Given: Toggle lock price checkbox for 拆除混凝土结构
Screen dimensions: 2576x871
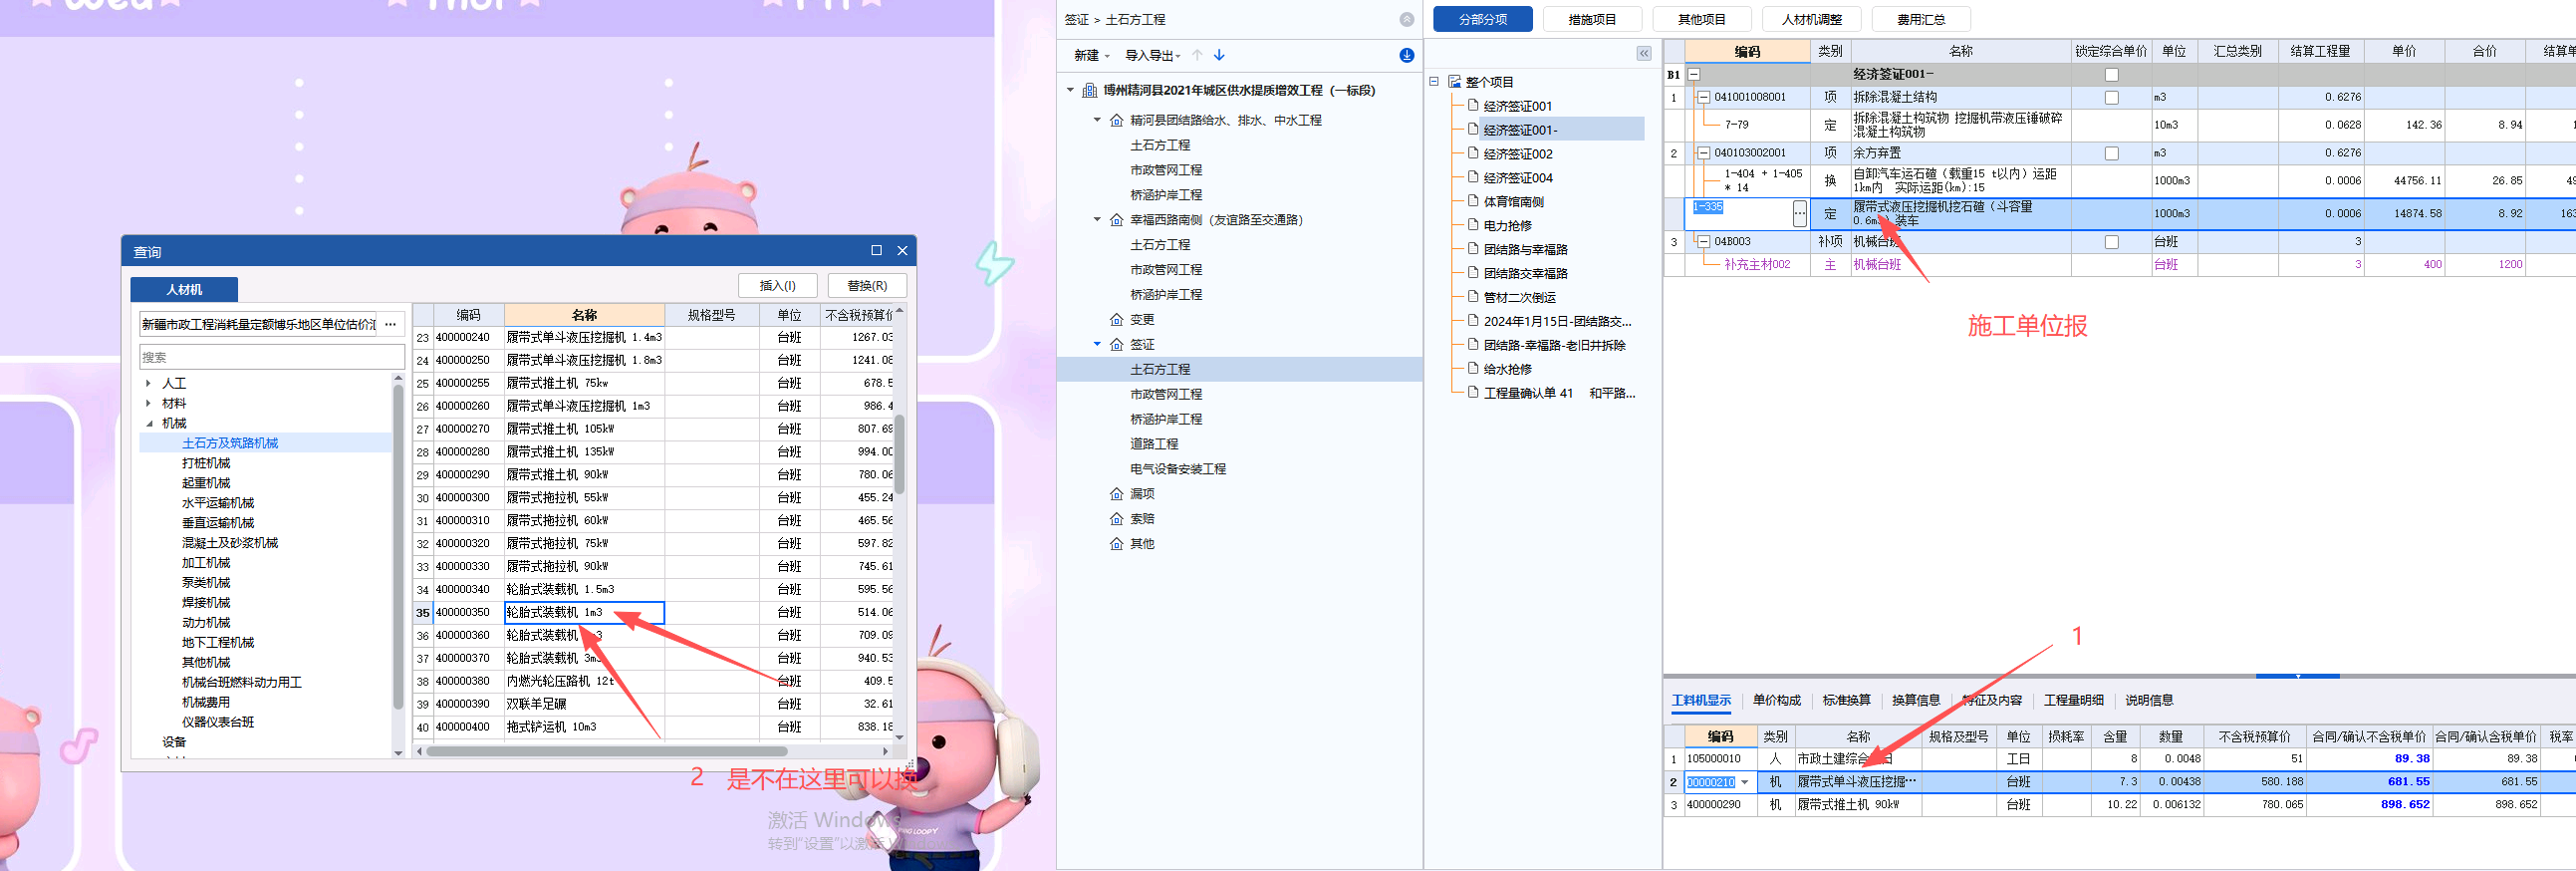Looking at the screenshot, I should (2111, 97).
